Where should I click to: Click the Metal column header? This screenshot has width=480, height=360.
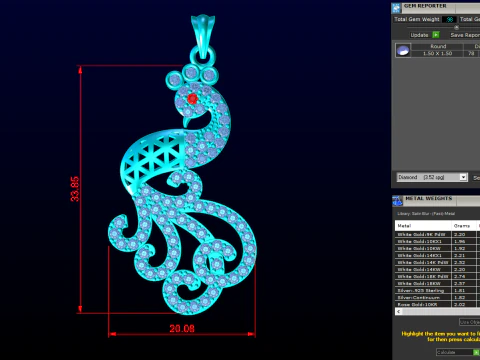click(423, 226)
